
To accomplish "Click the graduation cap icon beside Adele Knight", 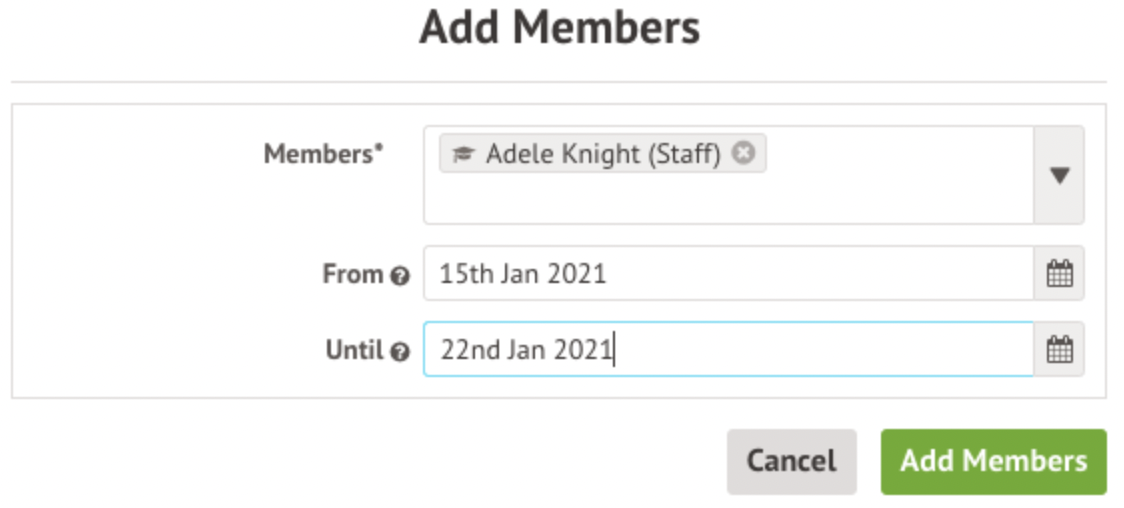I will (462, 155).
